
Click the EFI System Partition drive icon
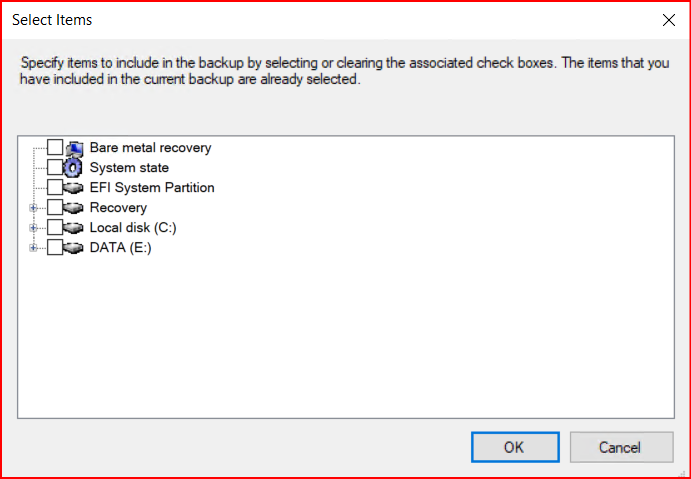pyautogui.click(x=74, y=188)
